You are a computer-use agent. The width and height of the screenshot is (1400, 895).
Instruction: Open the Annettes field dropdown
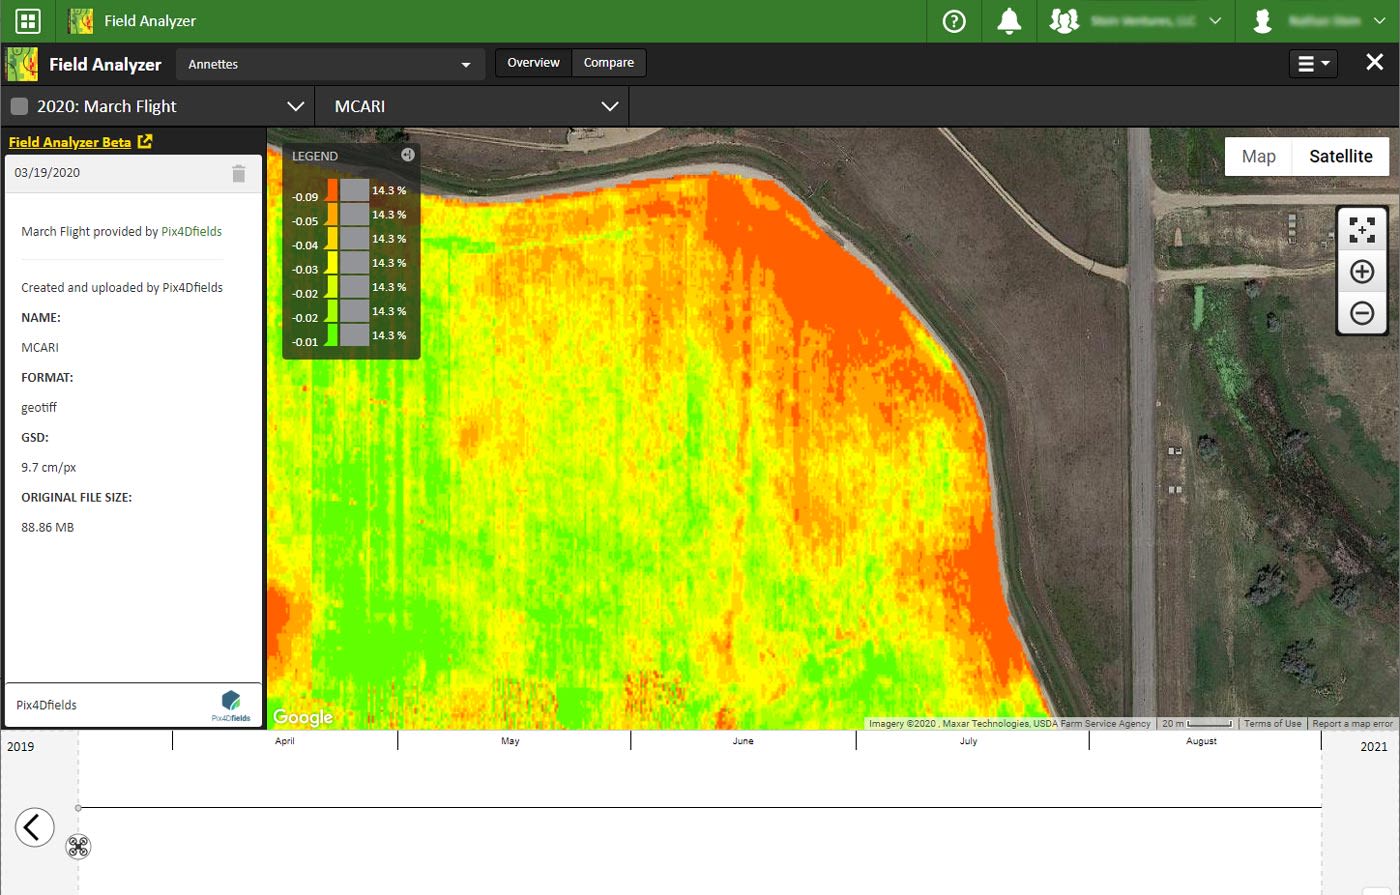329,63
